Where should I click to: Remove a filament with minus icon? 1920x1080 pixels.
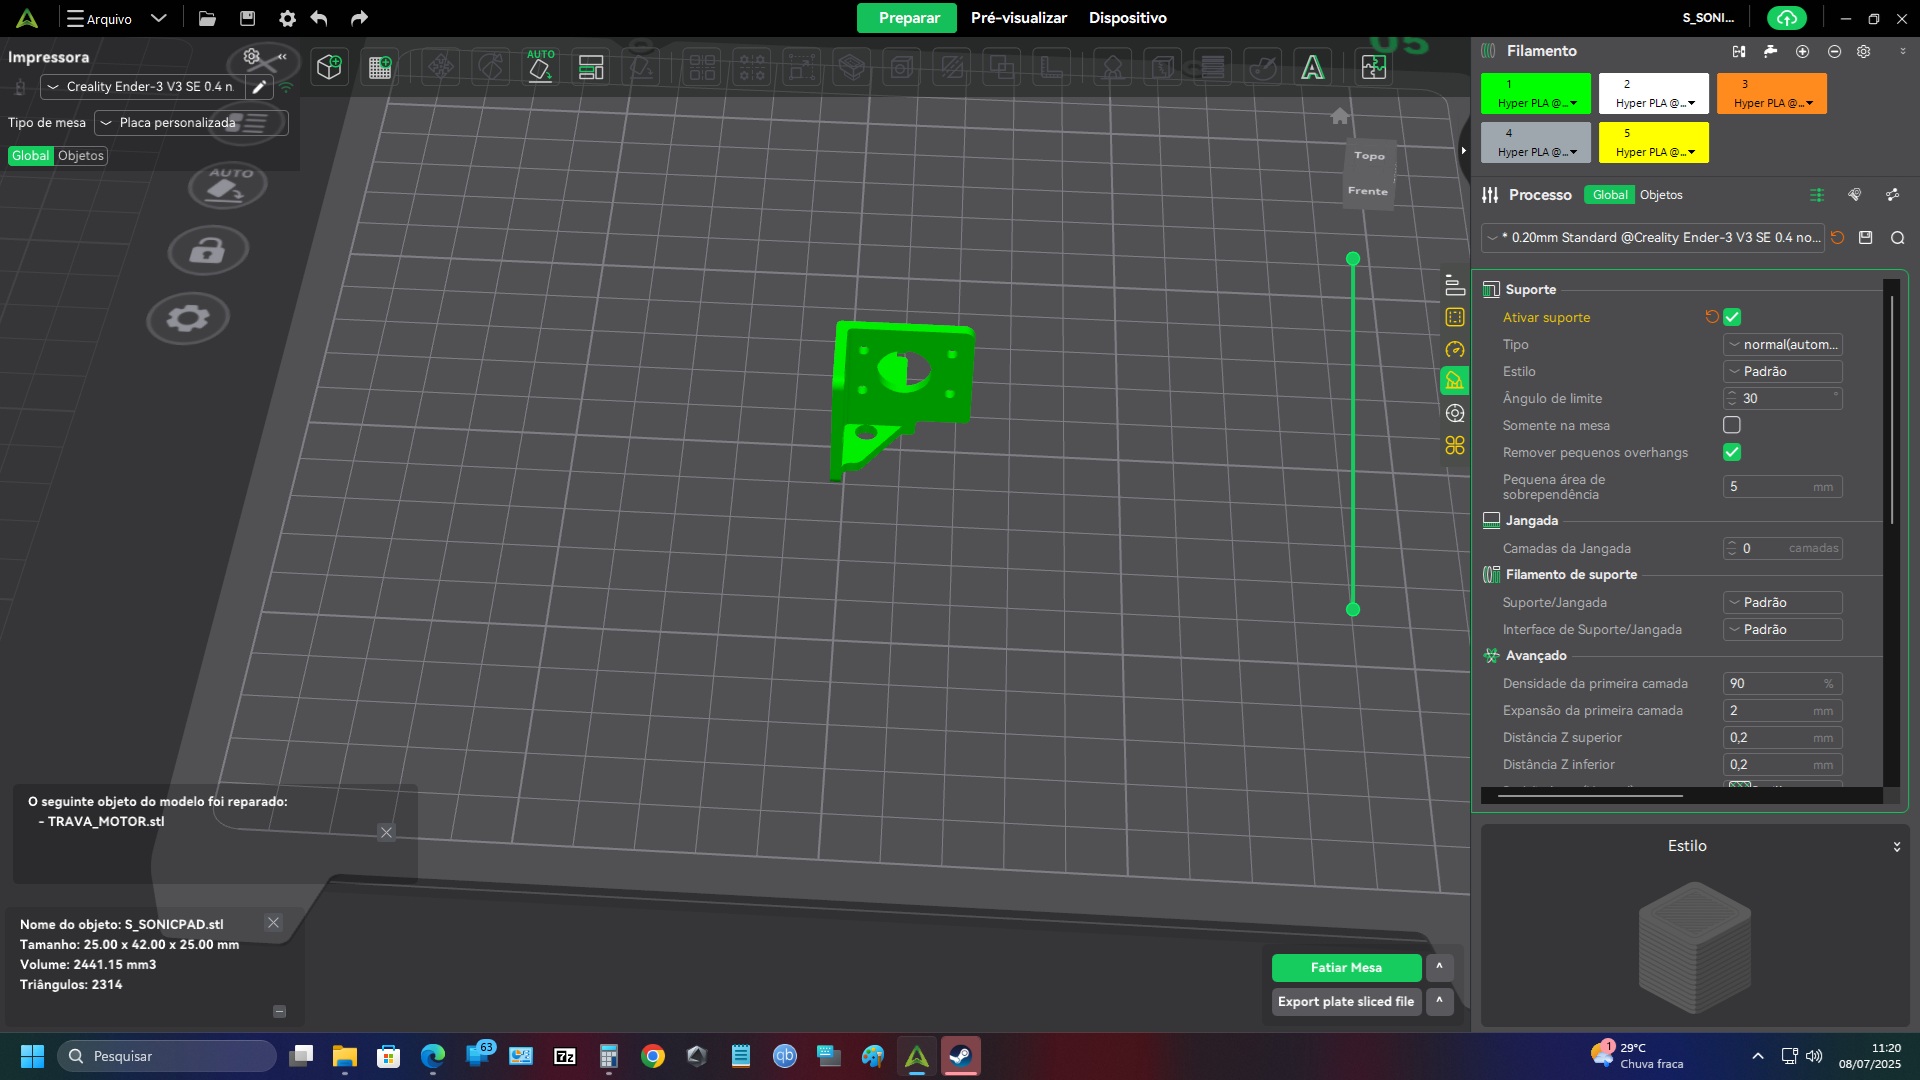pyautogui.click(x=1834, y=51)
